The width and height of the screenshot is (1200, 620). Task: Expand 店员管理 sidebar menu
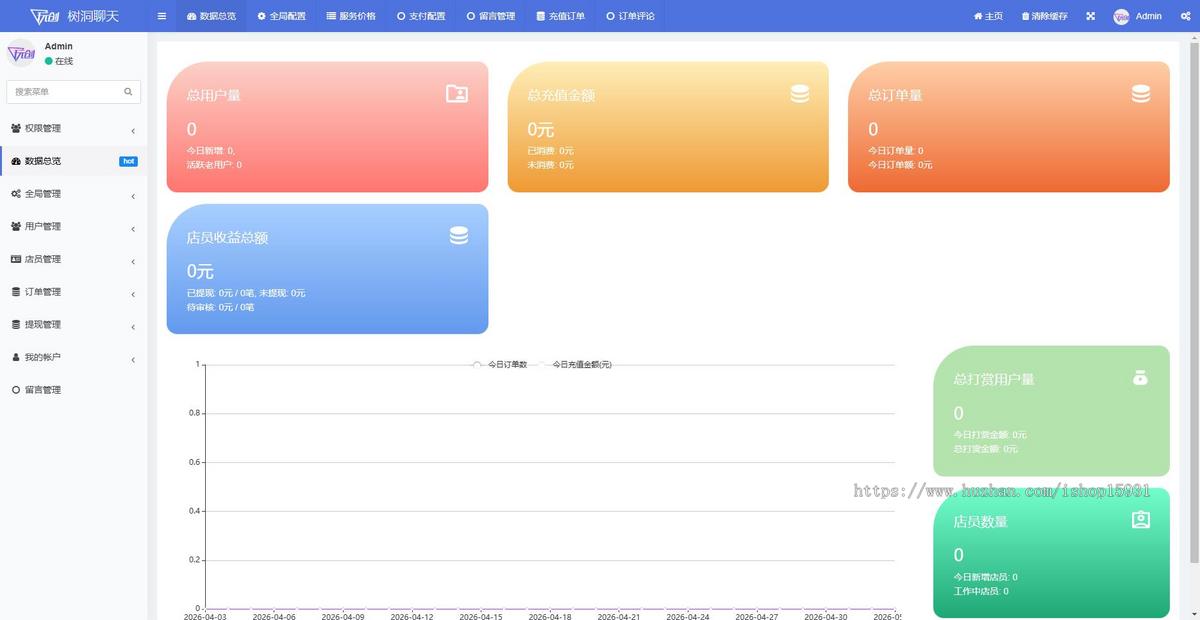pyautogui.click(x=73, y=259)
